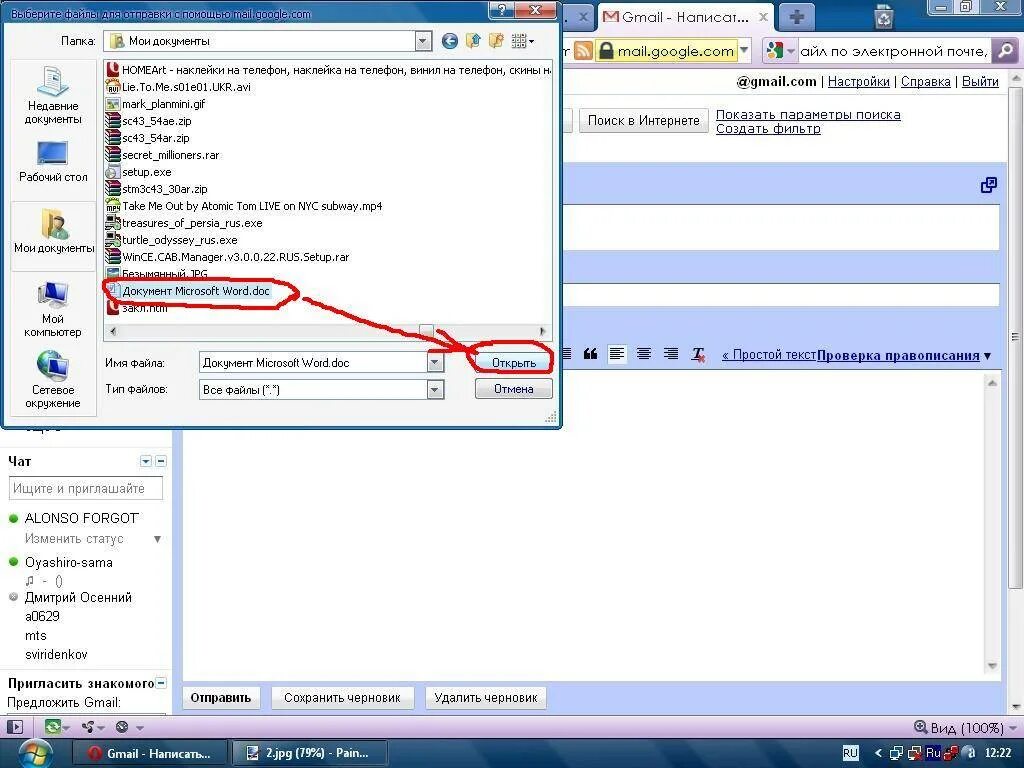Toggle the browser side panel icon at bottom left
This screenshot has width=1024, height=768.
[x=14, y=727]
